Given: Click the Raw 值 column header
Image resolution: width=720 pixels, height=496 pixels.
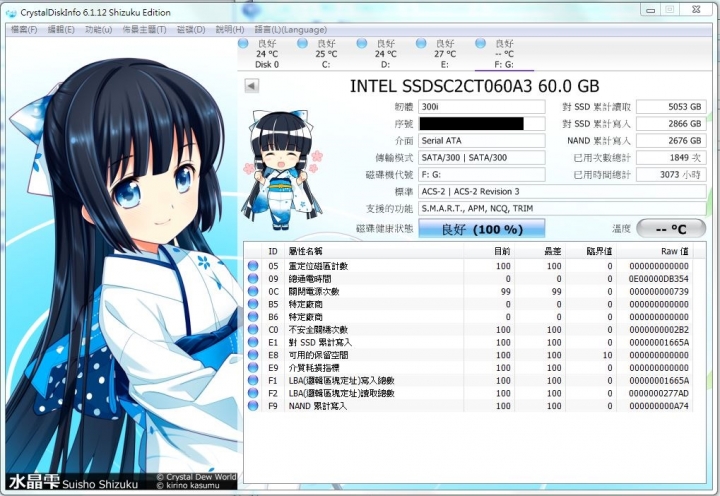Looking at the screenshot, I should pyautogui.click(x=655, y=251).
